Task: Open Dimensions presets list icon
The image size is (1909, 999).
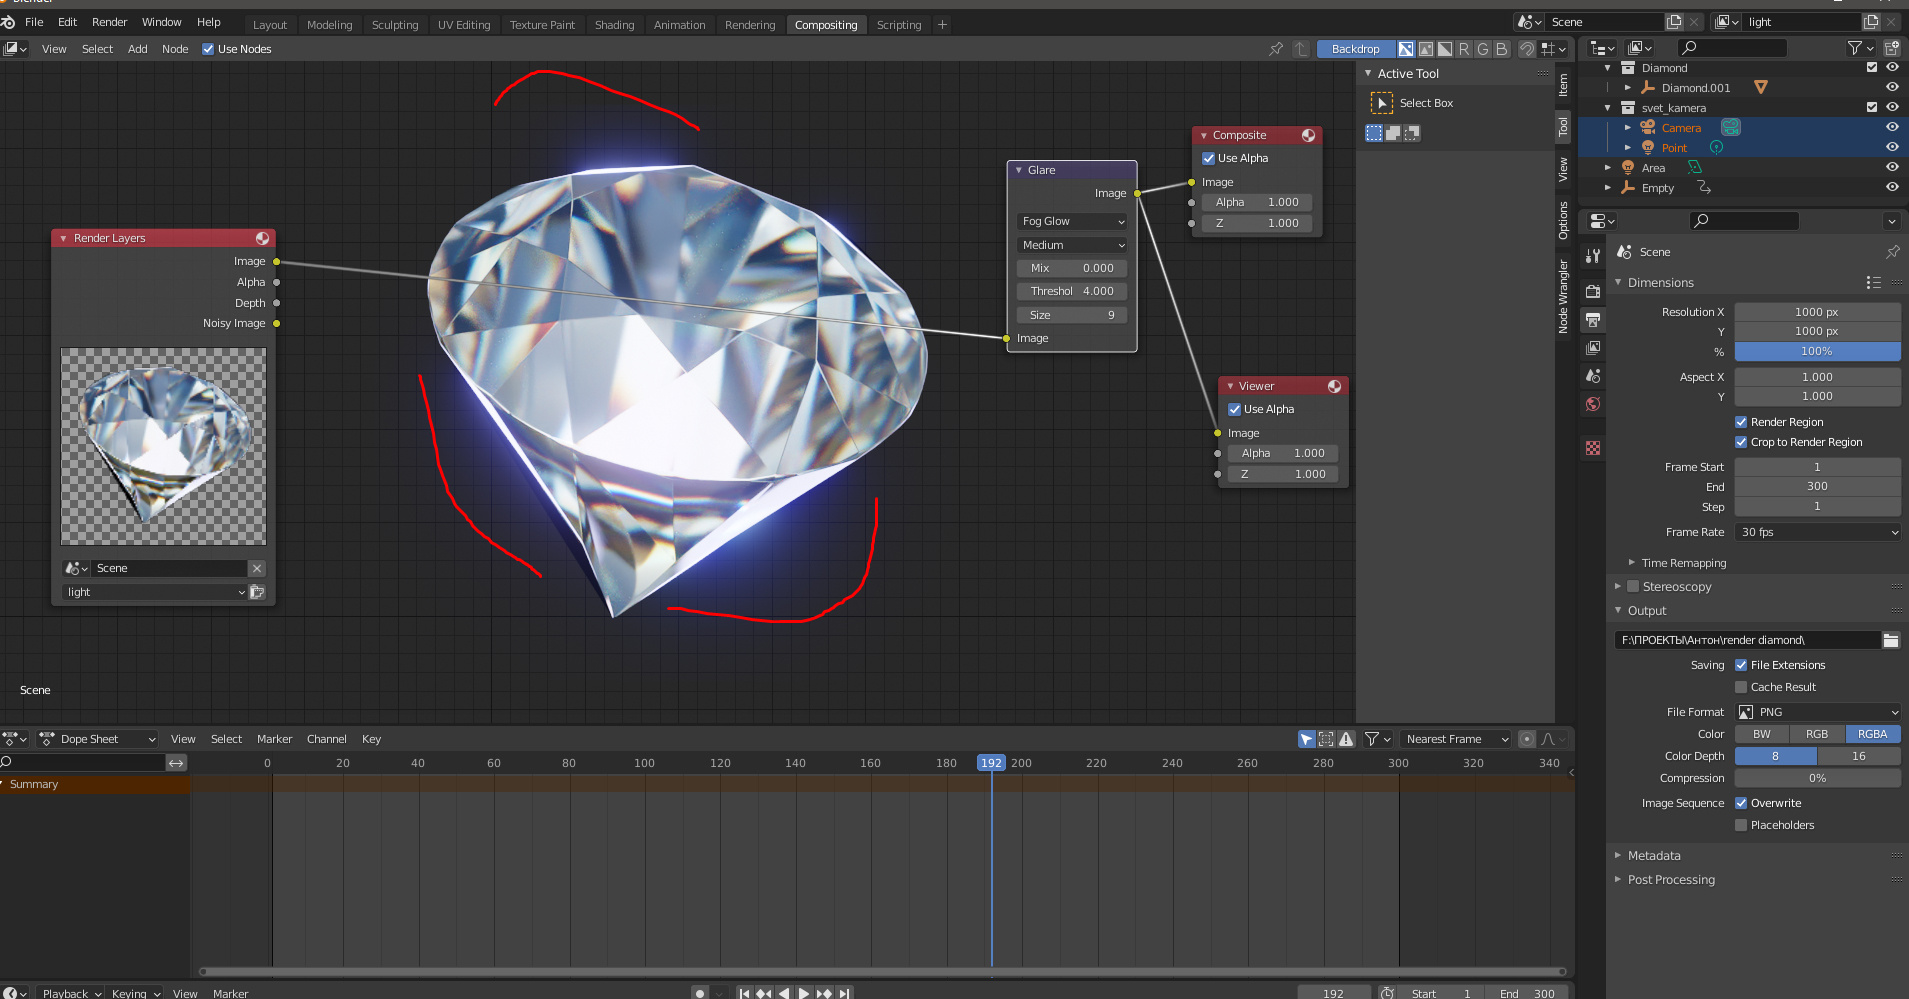Action: tap(1874, 283)
